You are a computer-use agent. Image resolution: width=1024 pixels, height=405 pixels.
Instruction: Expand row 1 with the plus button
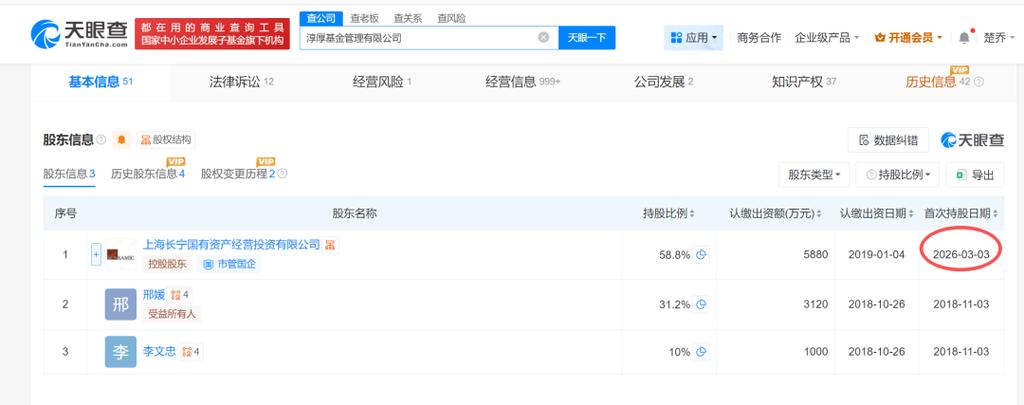pos(96,255)
